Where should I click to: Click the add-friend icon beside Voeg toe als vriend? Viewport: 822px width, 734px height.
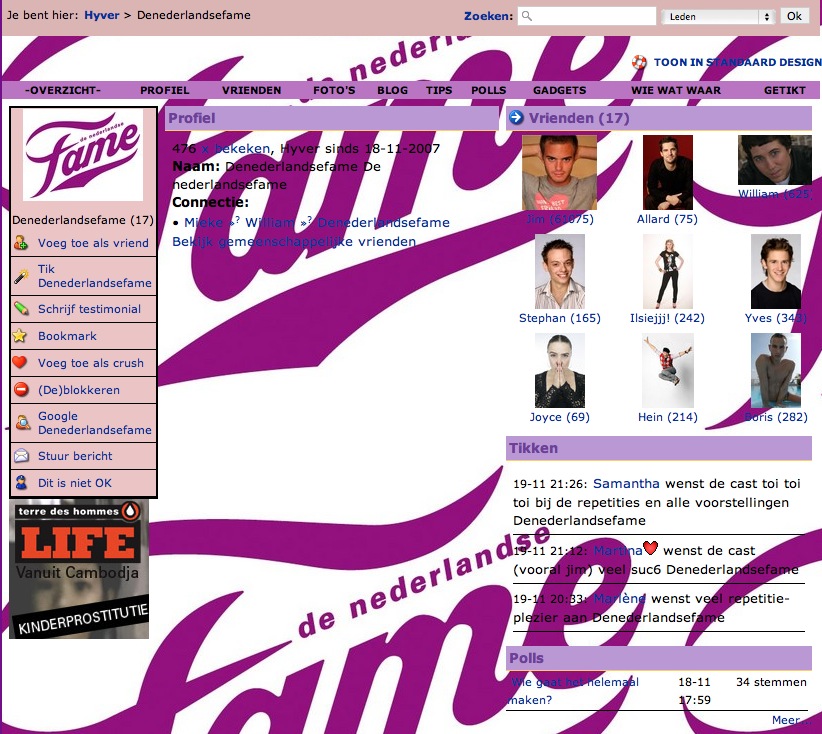21,243
